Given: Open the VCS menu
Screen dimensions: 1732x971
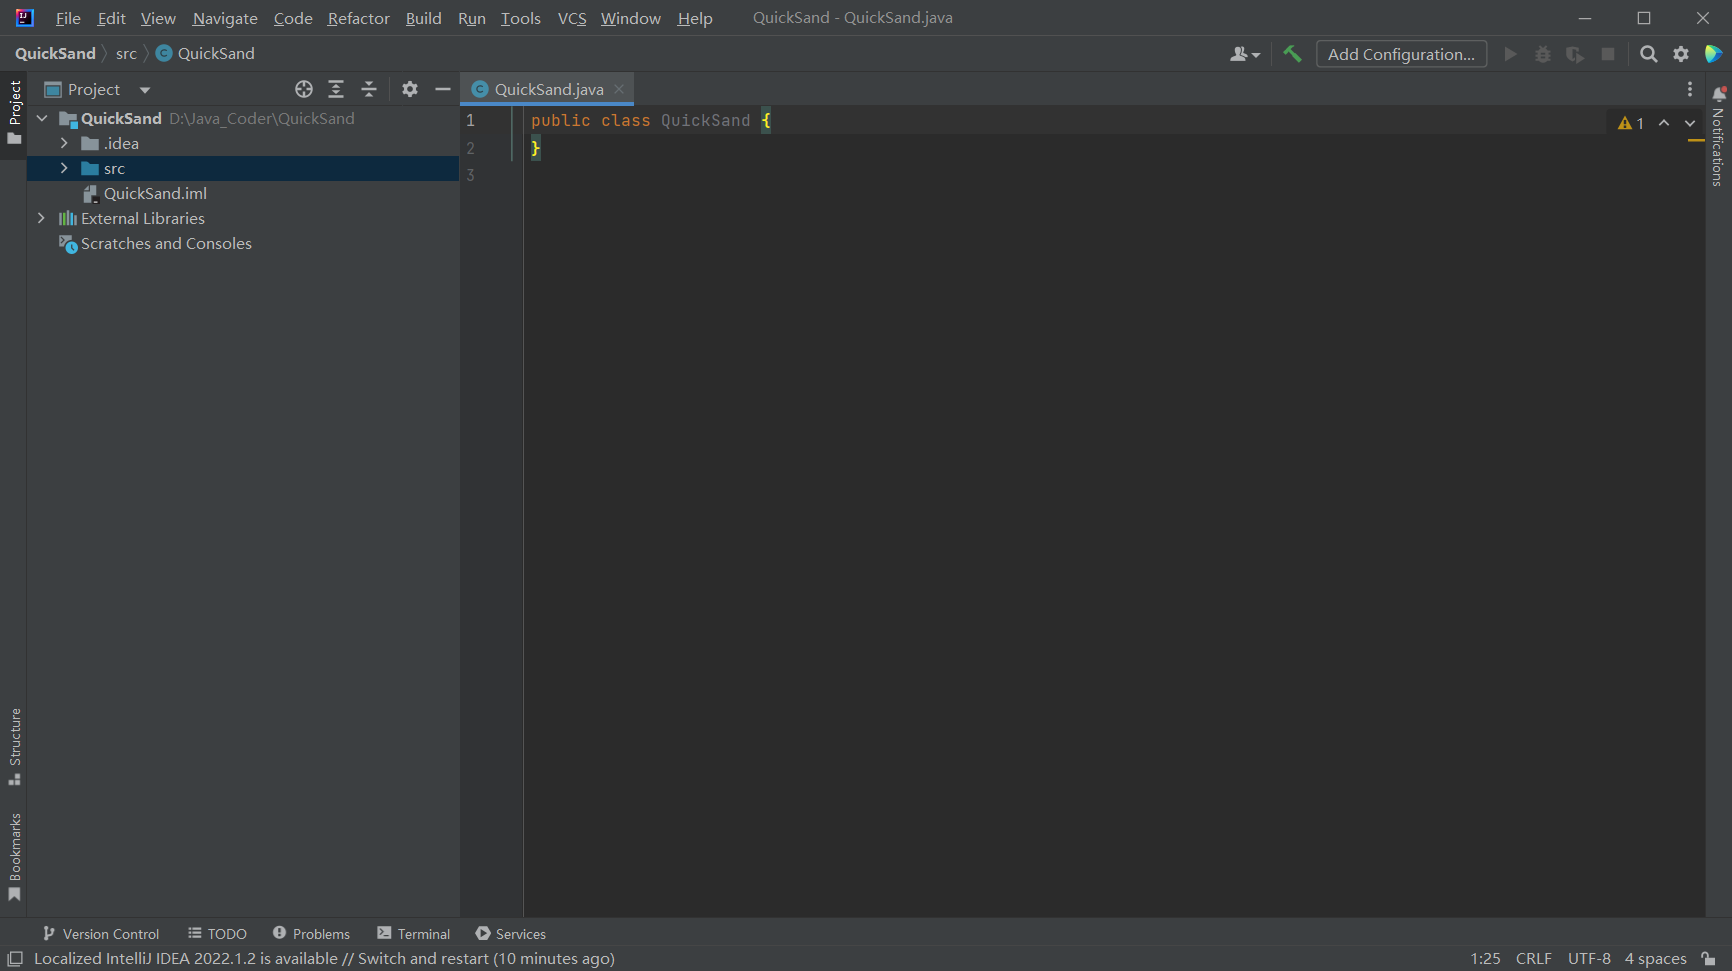Looking at the screenshot, I should click(x=572, y=18).
